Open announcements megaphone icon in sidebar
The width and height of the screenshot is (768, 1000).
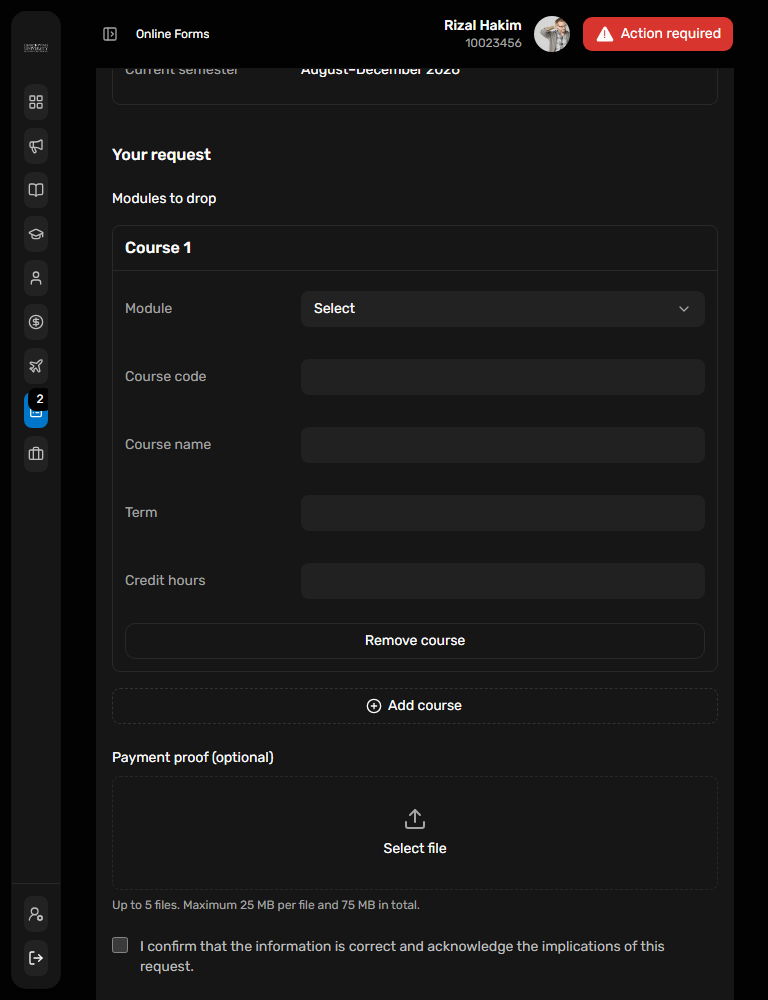(36, 146)
